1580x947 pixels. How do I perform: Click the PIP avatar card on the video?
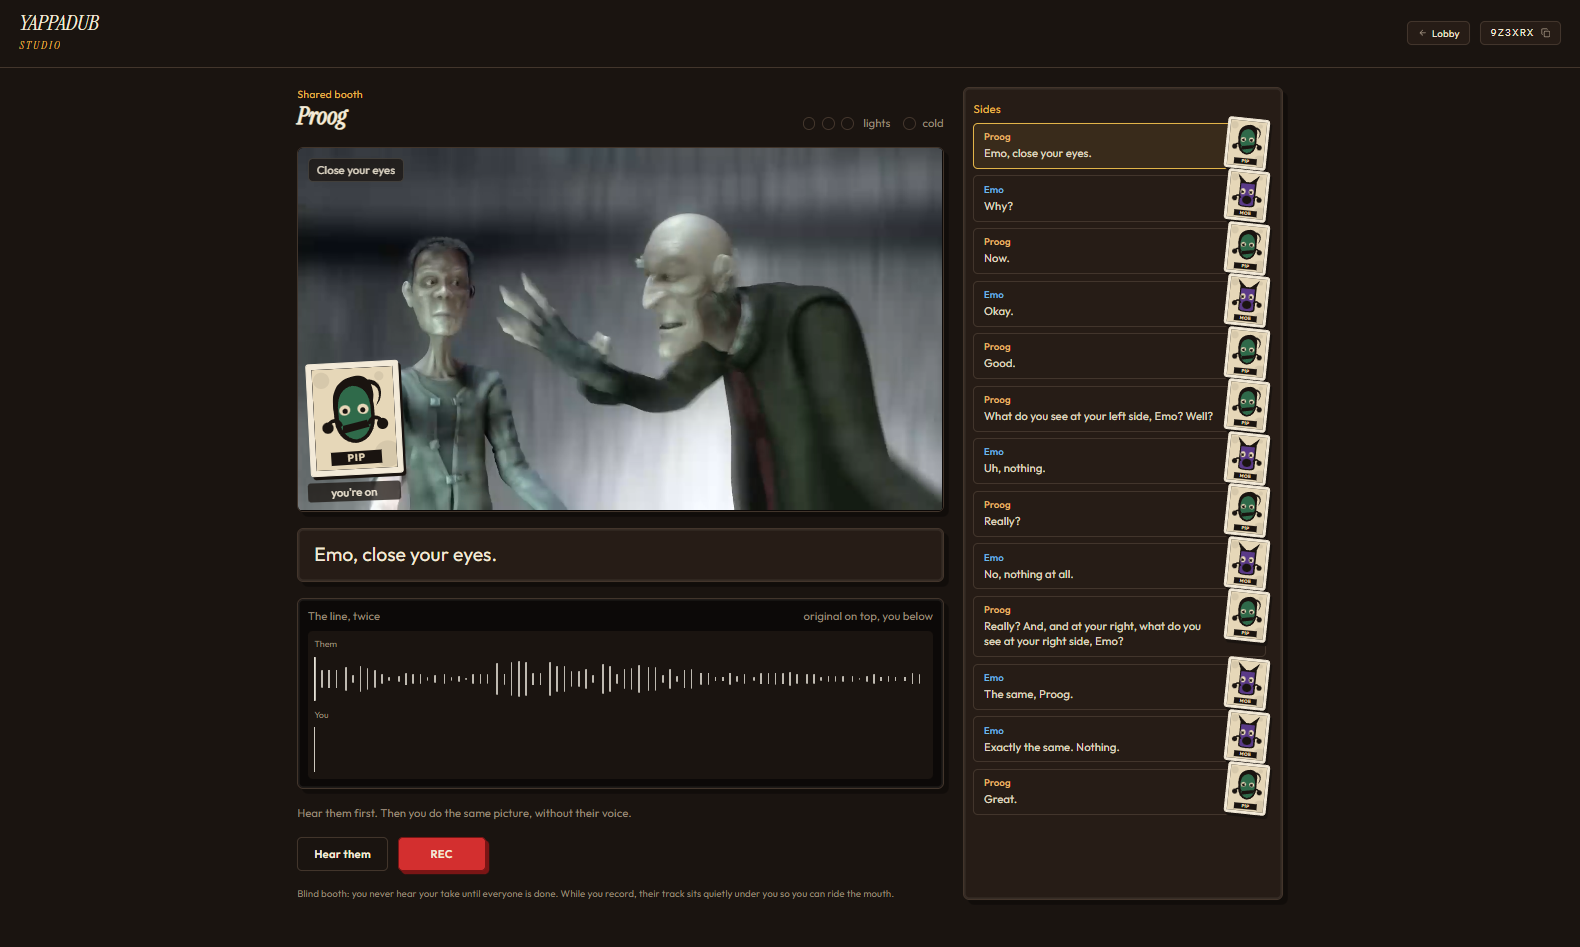coord(354,419)
